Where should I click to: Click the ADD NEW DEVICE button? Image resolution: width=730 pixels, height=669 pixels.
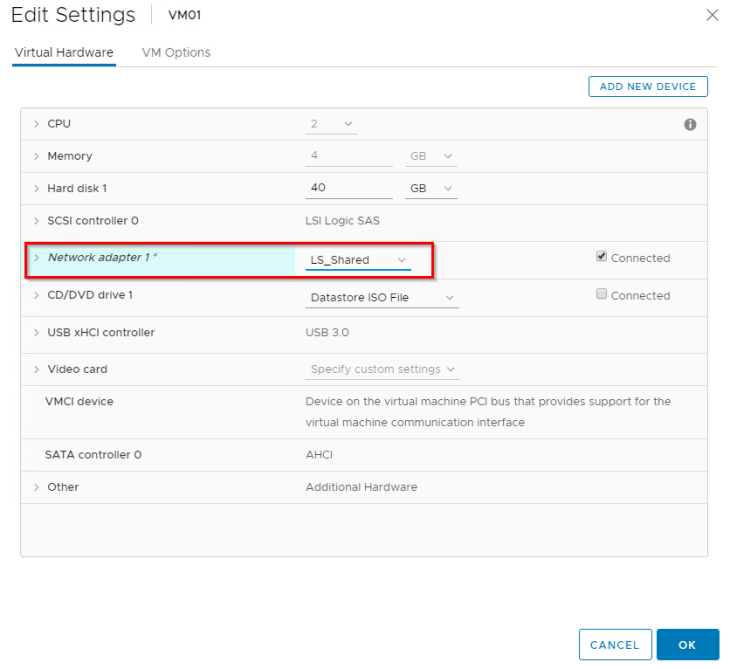click(x=647, y=87)
